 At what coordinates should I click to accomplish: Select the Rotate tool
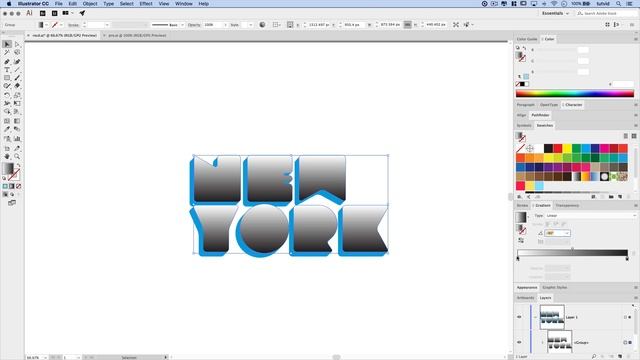(7, 95)
